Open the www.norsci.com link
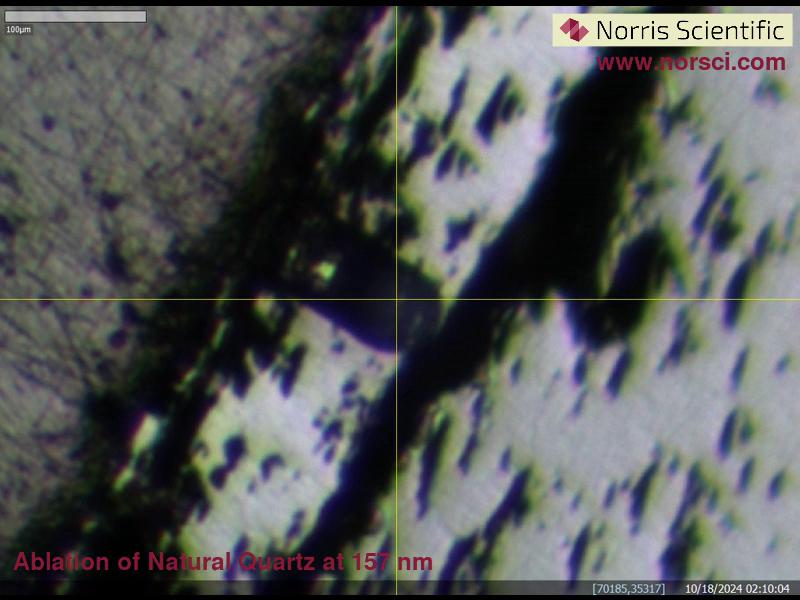This screenshot has height=600, width=800. click(691, 63)
